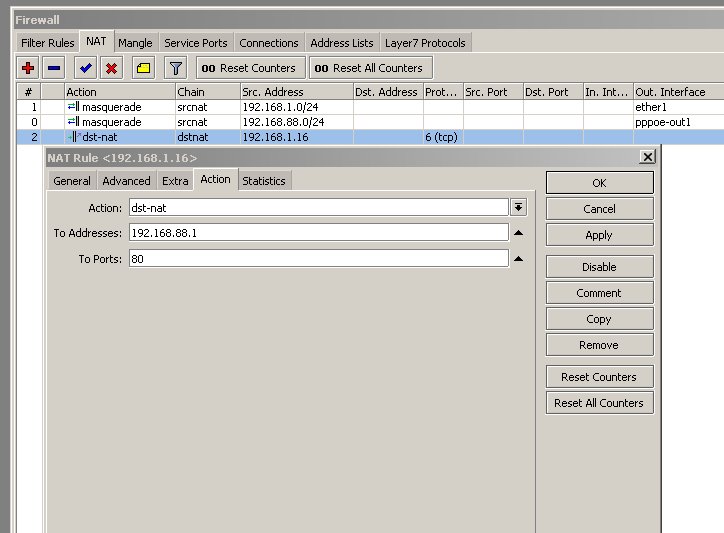Screen dimensions: 724x533
Task: Click the red plus Add rule icon
Action: [x=28, y=68]
